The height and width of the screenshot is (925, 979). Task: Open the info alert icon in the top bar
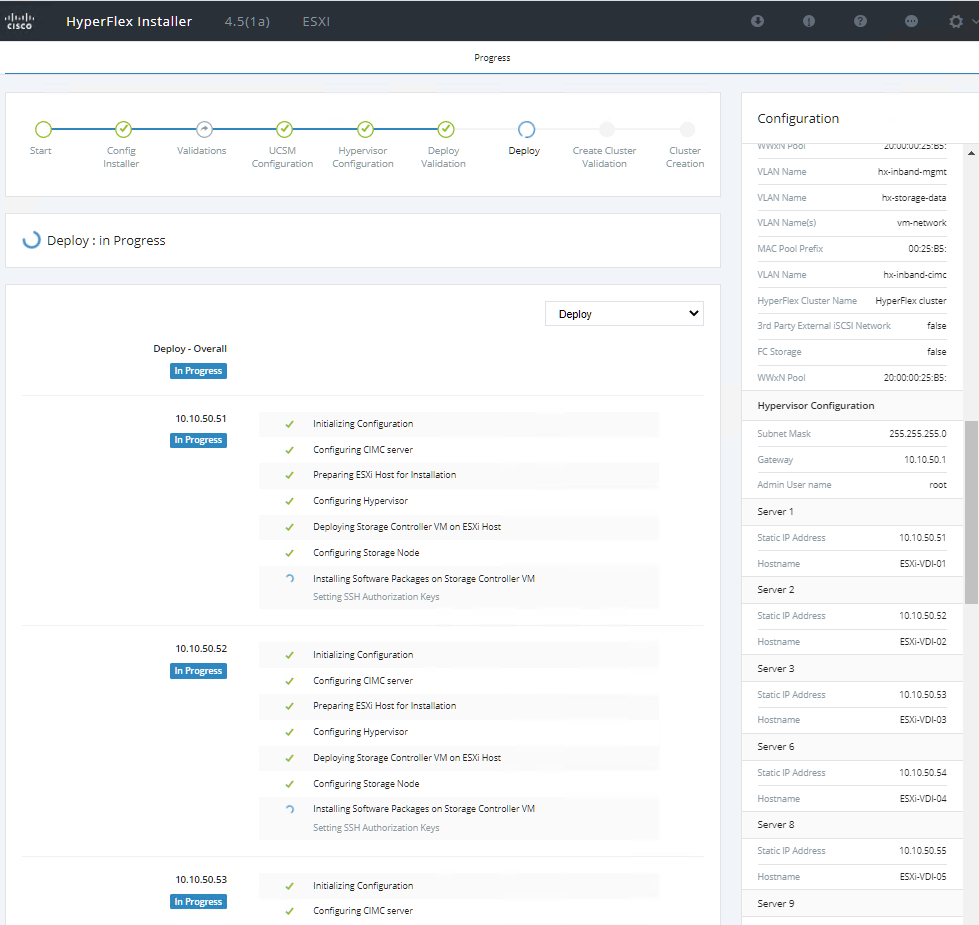(809, 21)
